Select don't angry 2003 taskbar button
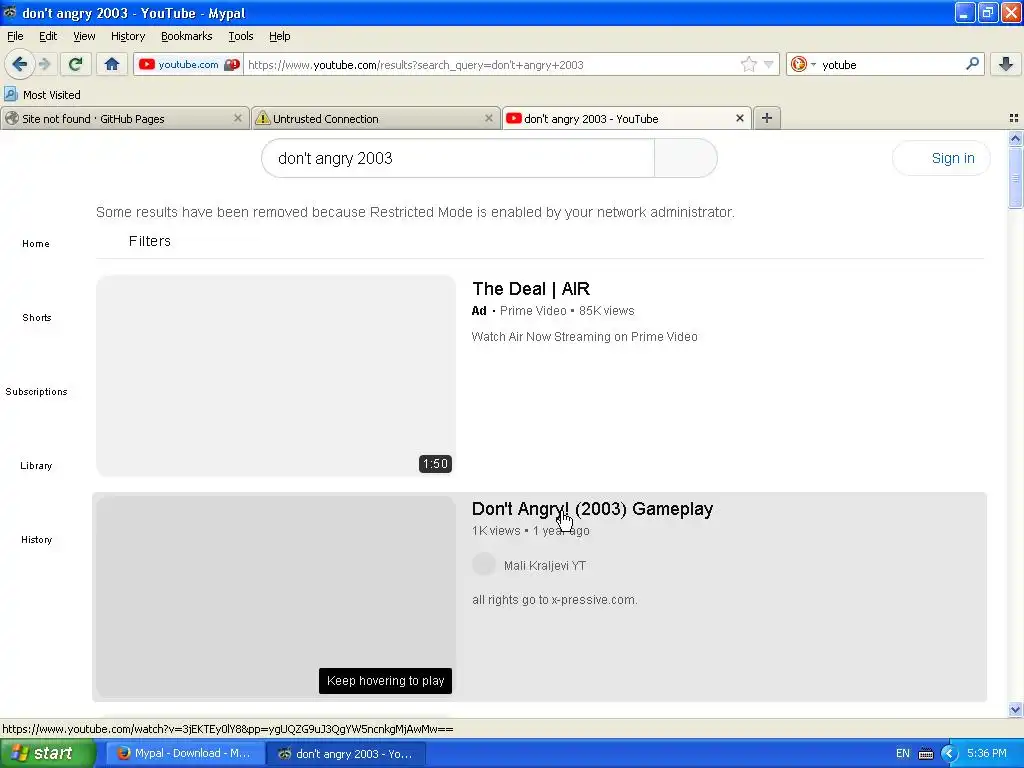The width and height of the screenshot is (1024, 768). (346, 754)
